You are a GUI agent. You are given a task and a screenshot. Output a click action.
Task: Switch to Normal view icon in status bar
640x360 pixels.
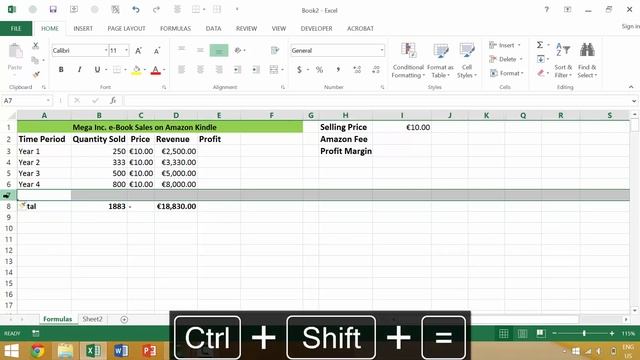504,333
